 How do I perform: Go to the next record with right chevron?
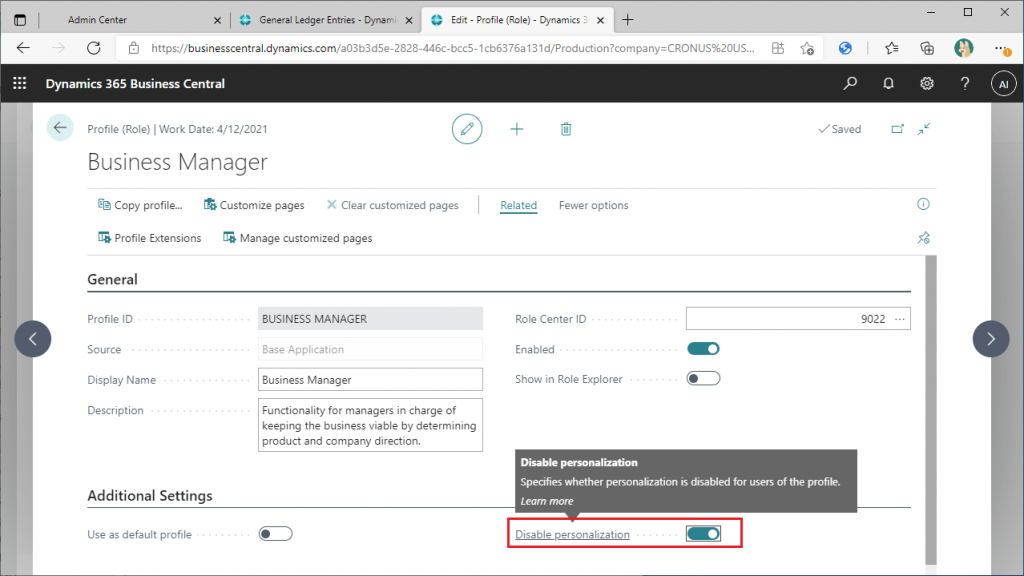coord(991,338)
